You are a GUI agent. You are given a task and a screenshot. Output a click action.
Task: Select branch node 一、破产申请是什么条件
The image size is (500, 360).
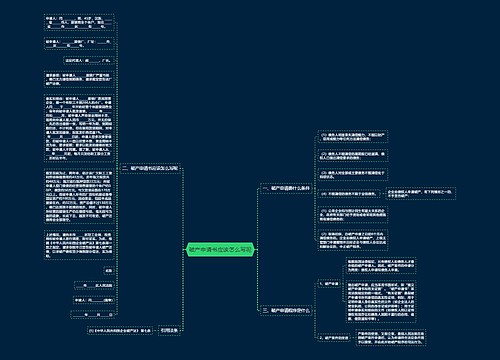(286, 188)
